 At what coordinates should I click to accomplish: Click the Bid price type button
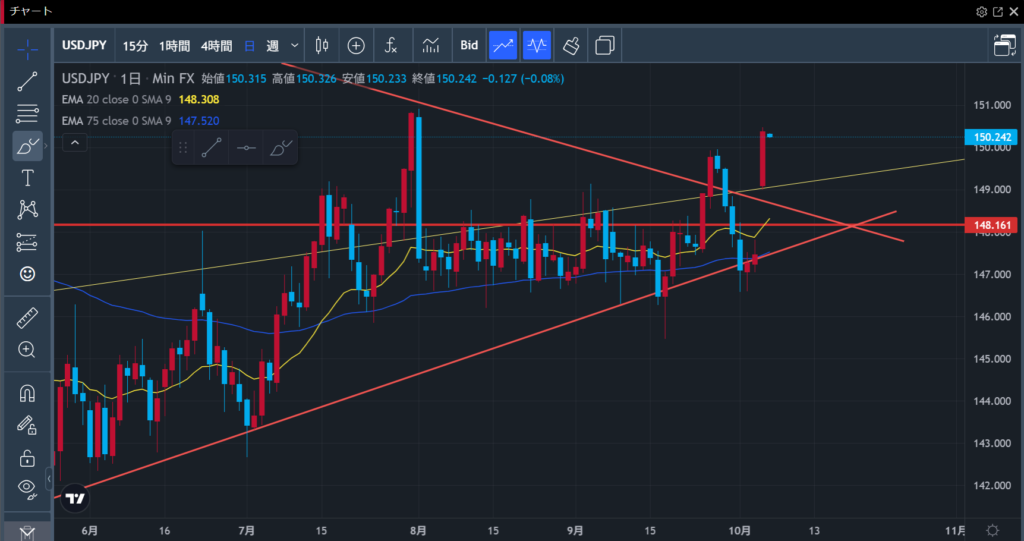click(x=469, y=45)
